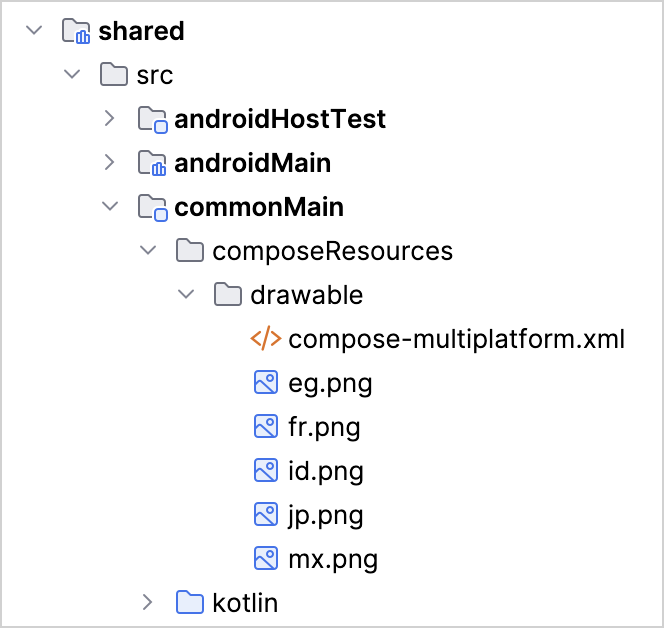Click the blue kotlin folder icon
Viewport: 664px width, 628px height.
[x=190, y=602]
